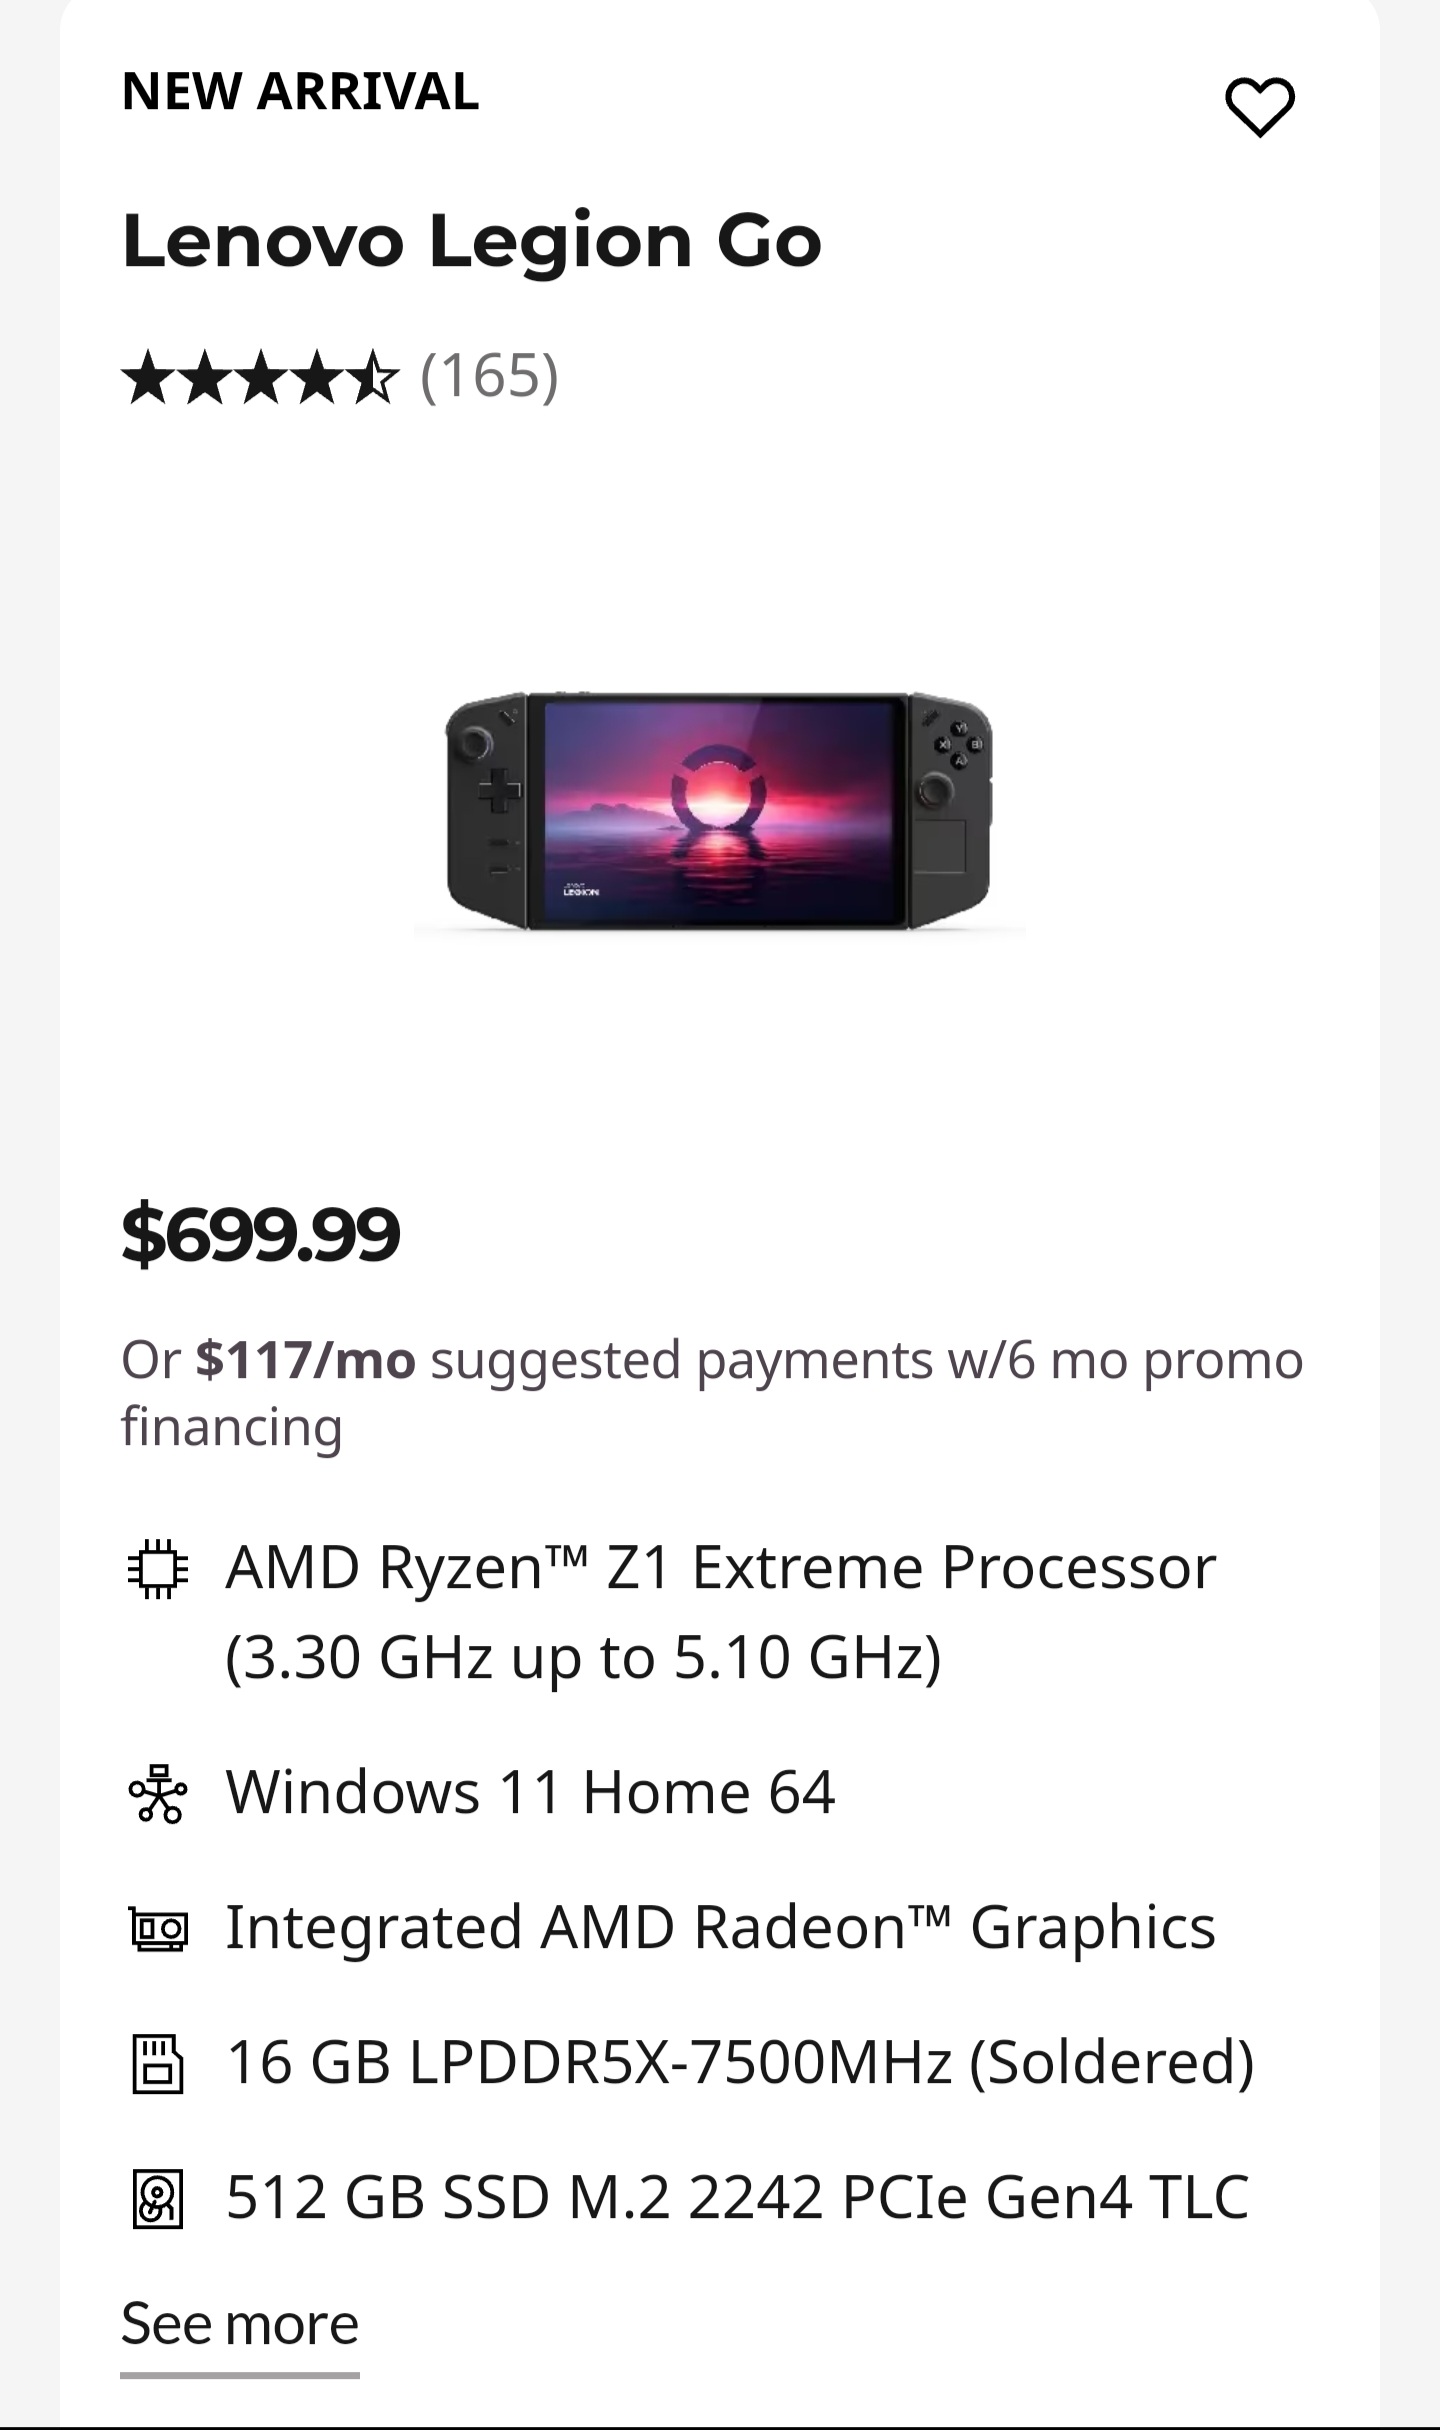Open the Legion Go product image

pos(719,810)
